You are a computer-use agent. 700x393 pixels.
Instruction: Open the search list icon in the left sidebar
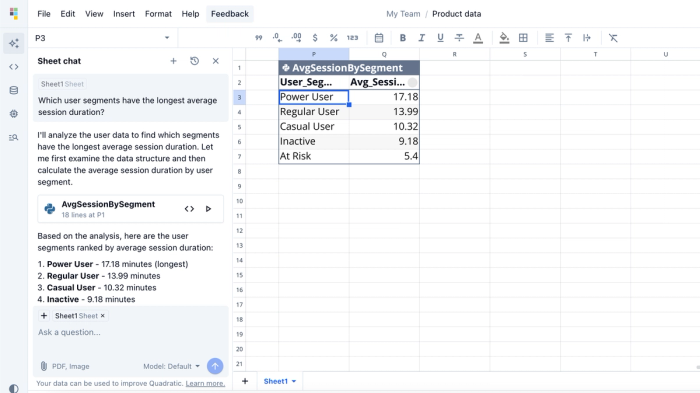click(x=14, y=138)
